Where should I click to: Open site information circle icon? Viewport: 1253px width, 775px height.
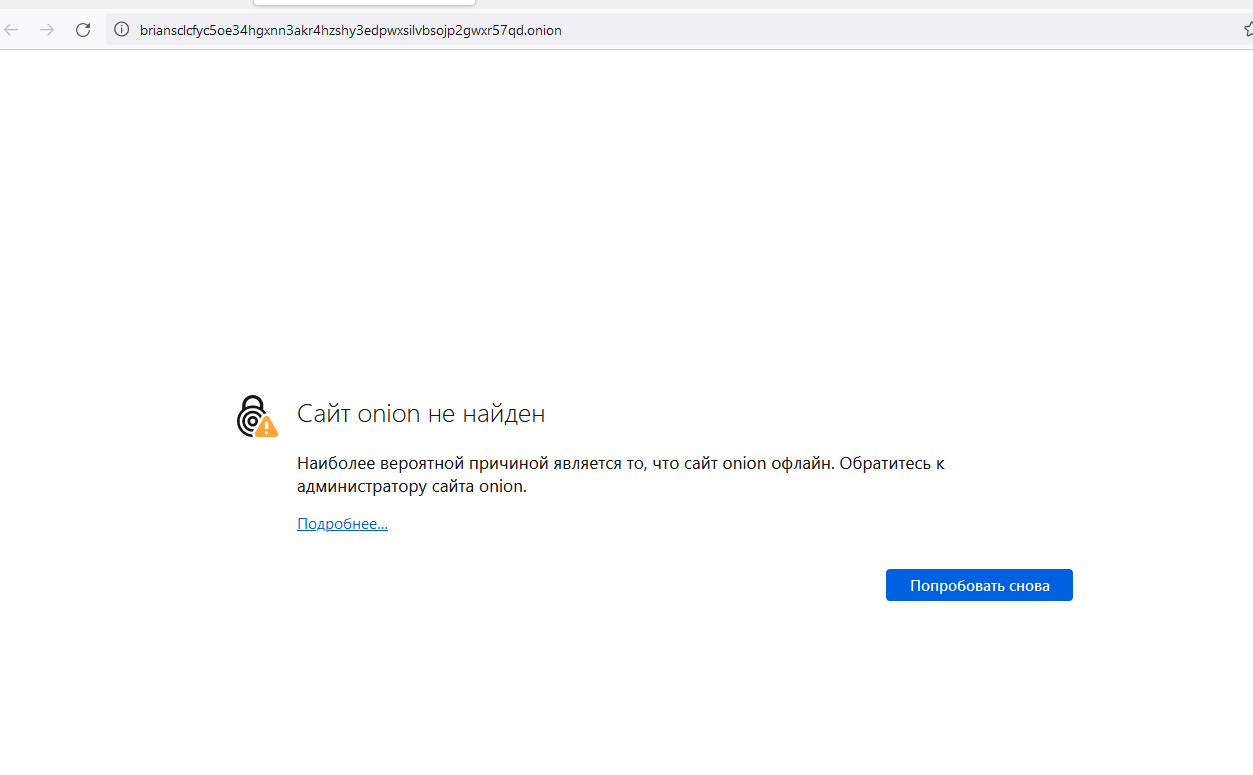point(122,30)
